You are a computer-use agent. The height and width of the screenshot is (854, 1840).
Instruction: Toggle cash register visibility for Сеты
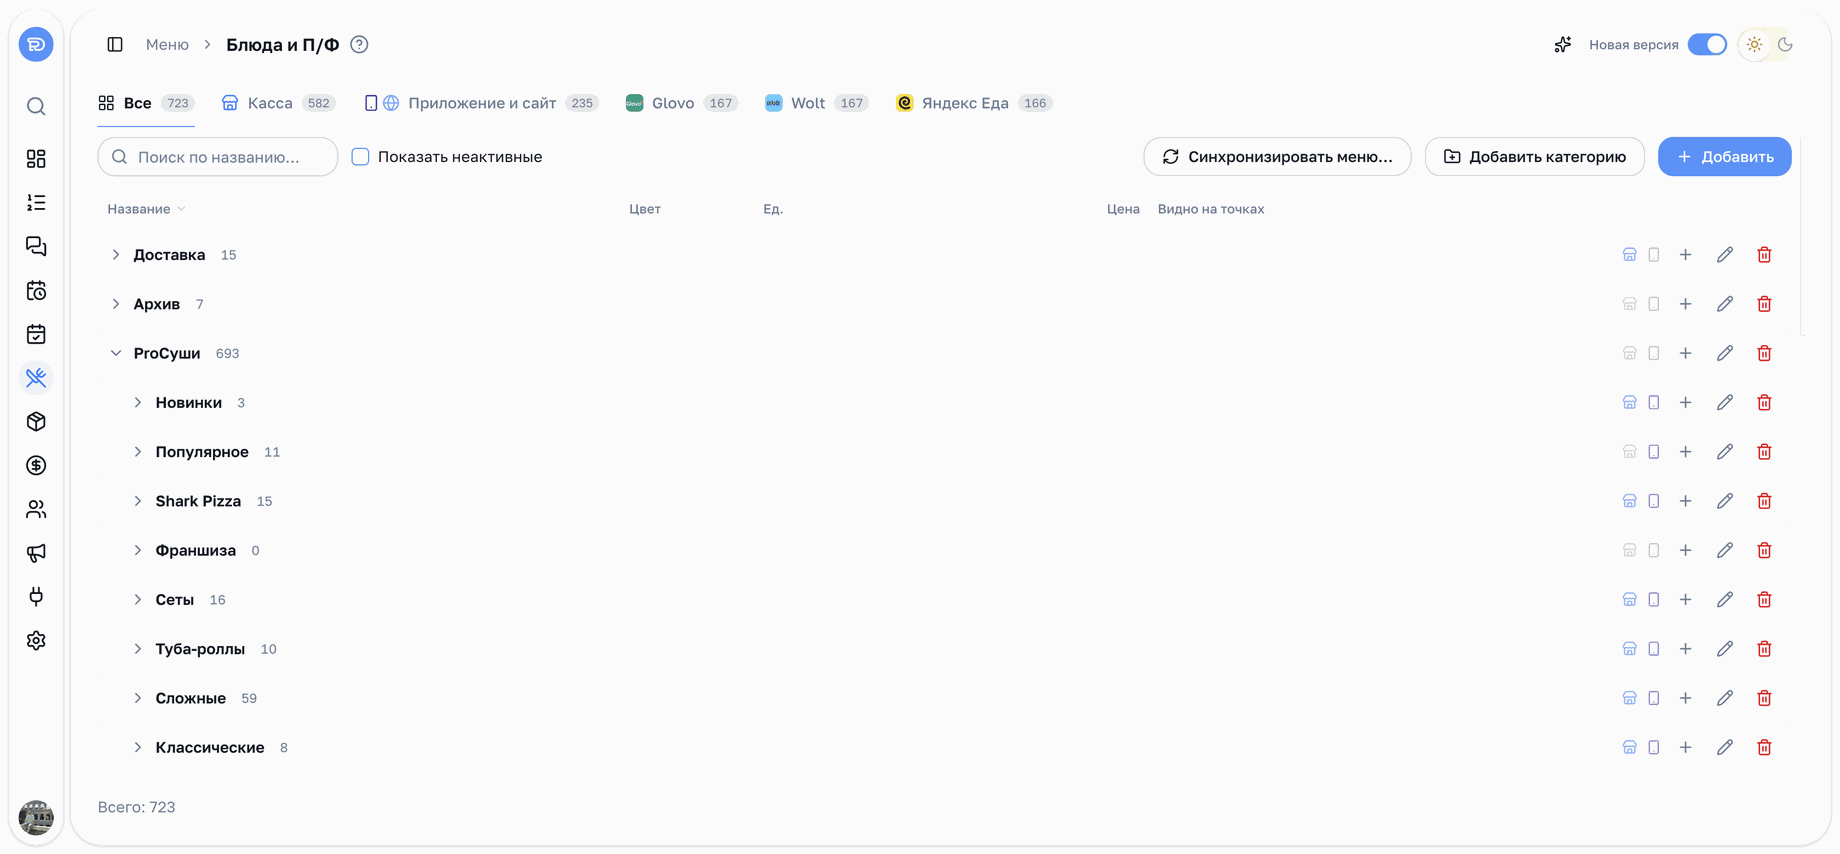point(1629,600)
